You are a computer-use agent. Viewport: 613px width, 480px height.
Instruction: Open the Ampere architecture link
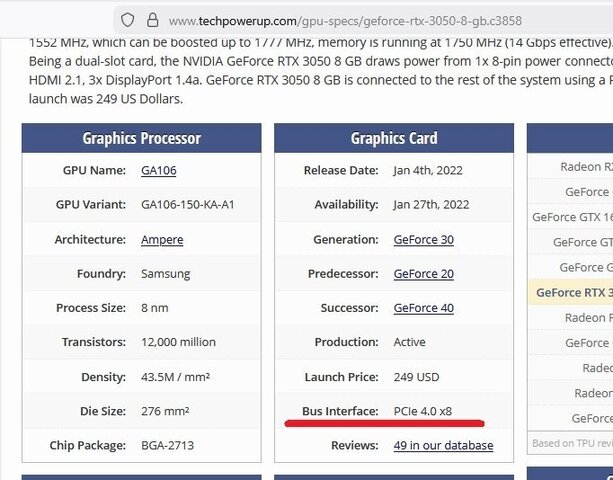point(162,240)
